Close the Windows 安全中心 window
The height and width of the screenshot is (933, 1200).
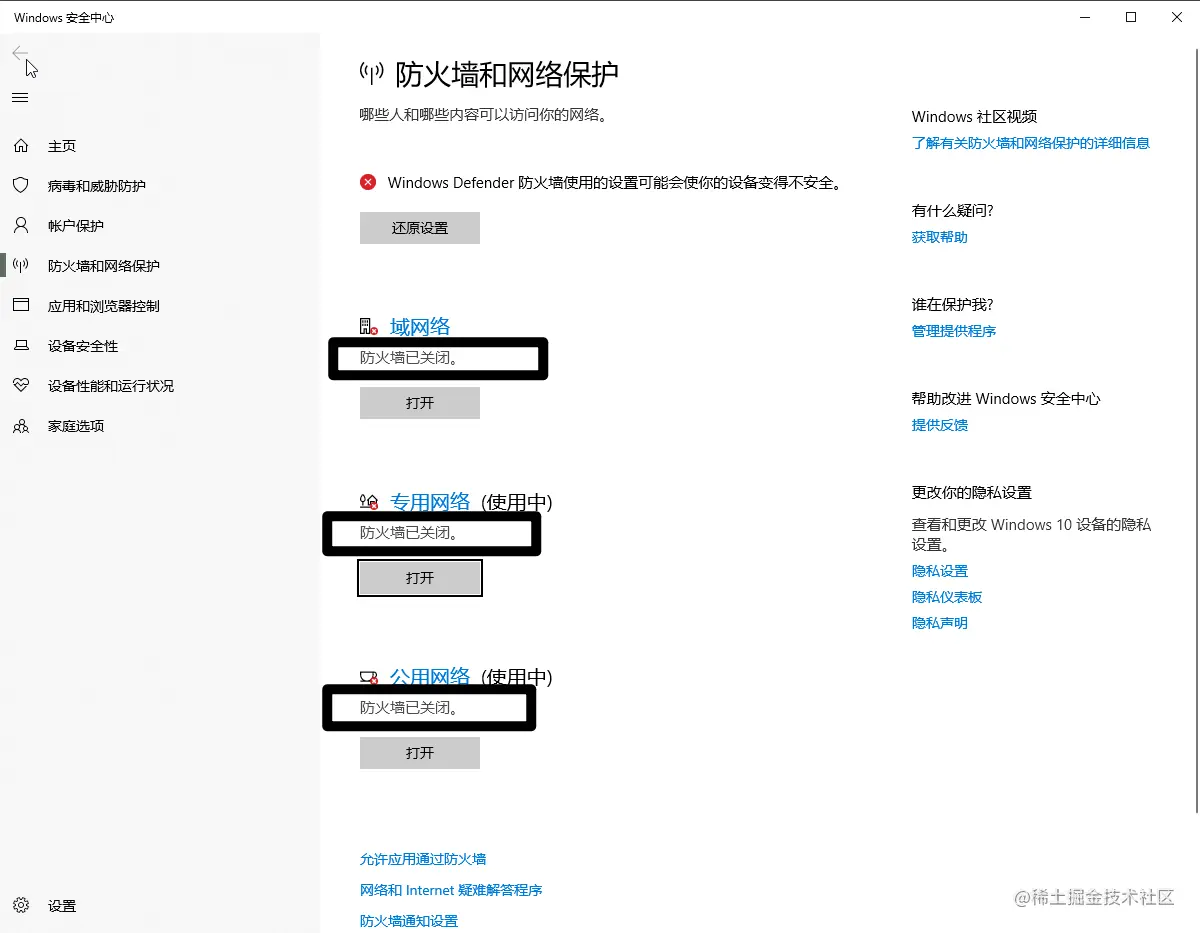click(x=1177, y=17)
